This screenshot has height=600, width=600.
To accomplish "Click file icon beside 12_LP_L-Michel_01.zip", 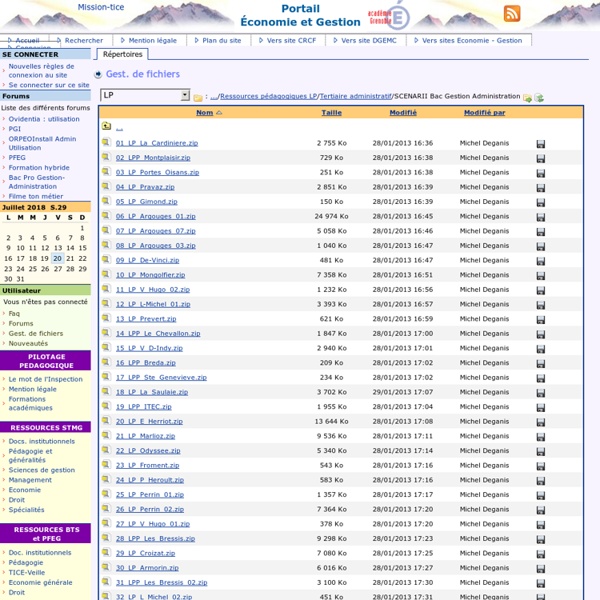I will (x=106, y=303).
